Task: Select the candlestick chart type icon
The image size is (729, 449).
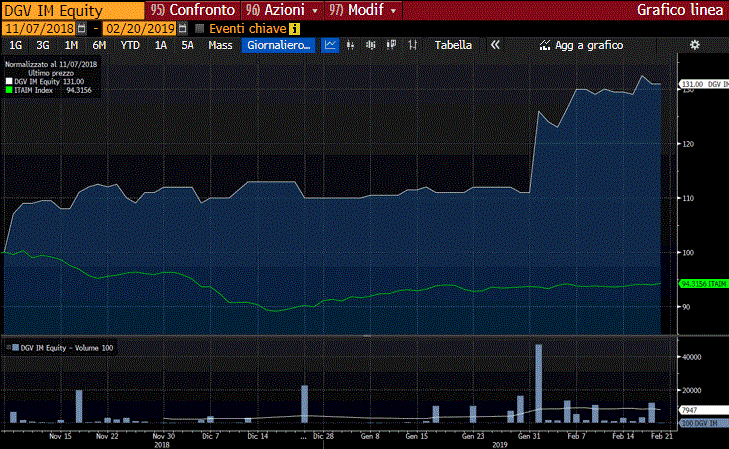Action: point(371,45)
